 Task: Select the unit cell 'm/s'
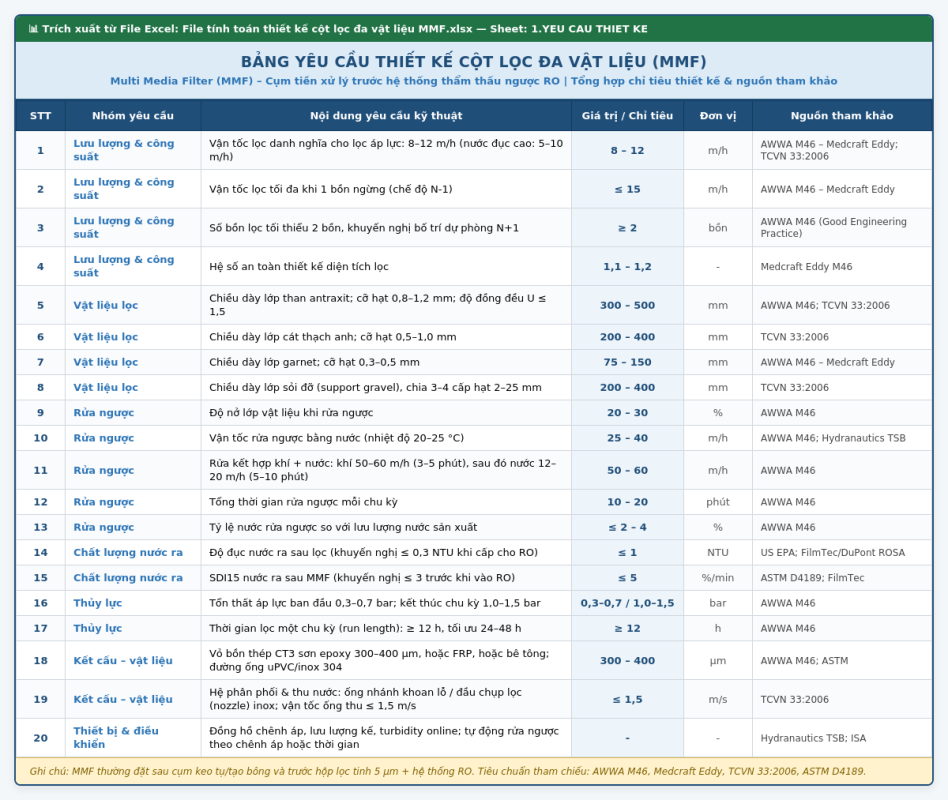point(718,700)
